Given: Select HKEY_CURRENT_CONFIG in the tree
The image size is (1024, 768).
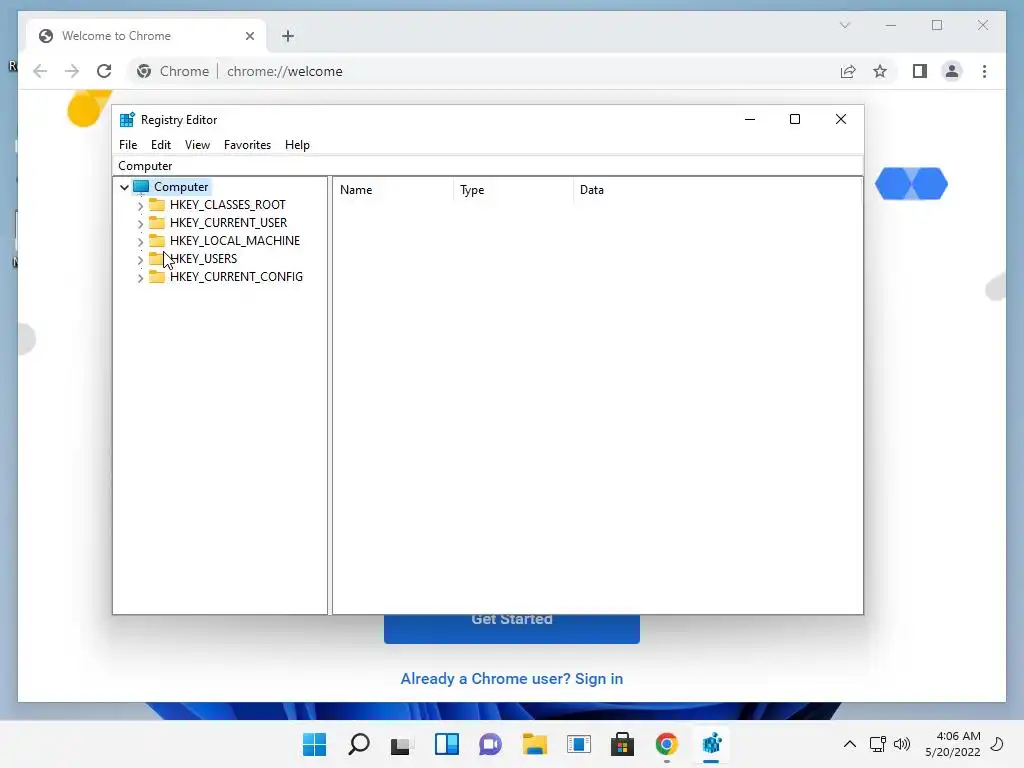Looking at the screenshot, I should 236,277.
